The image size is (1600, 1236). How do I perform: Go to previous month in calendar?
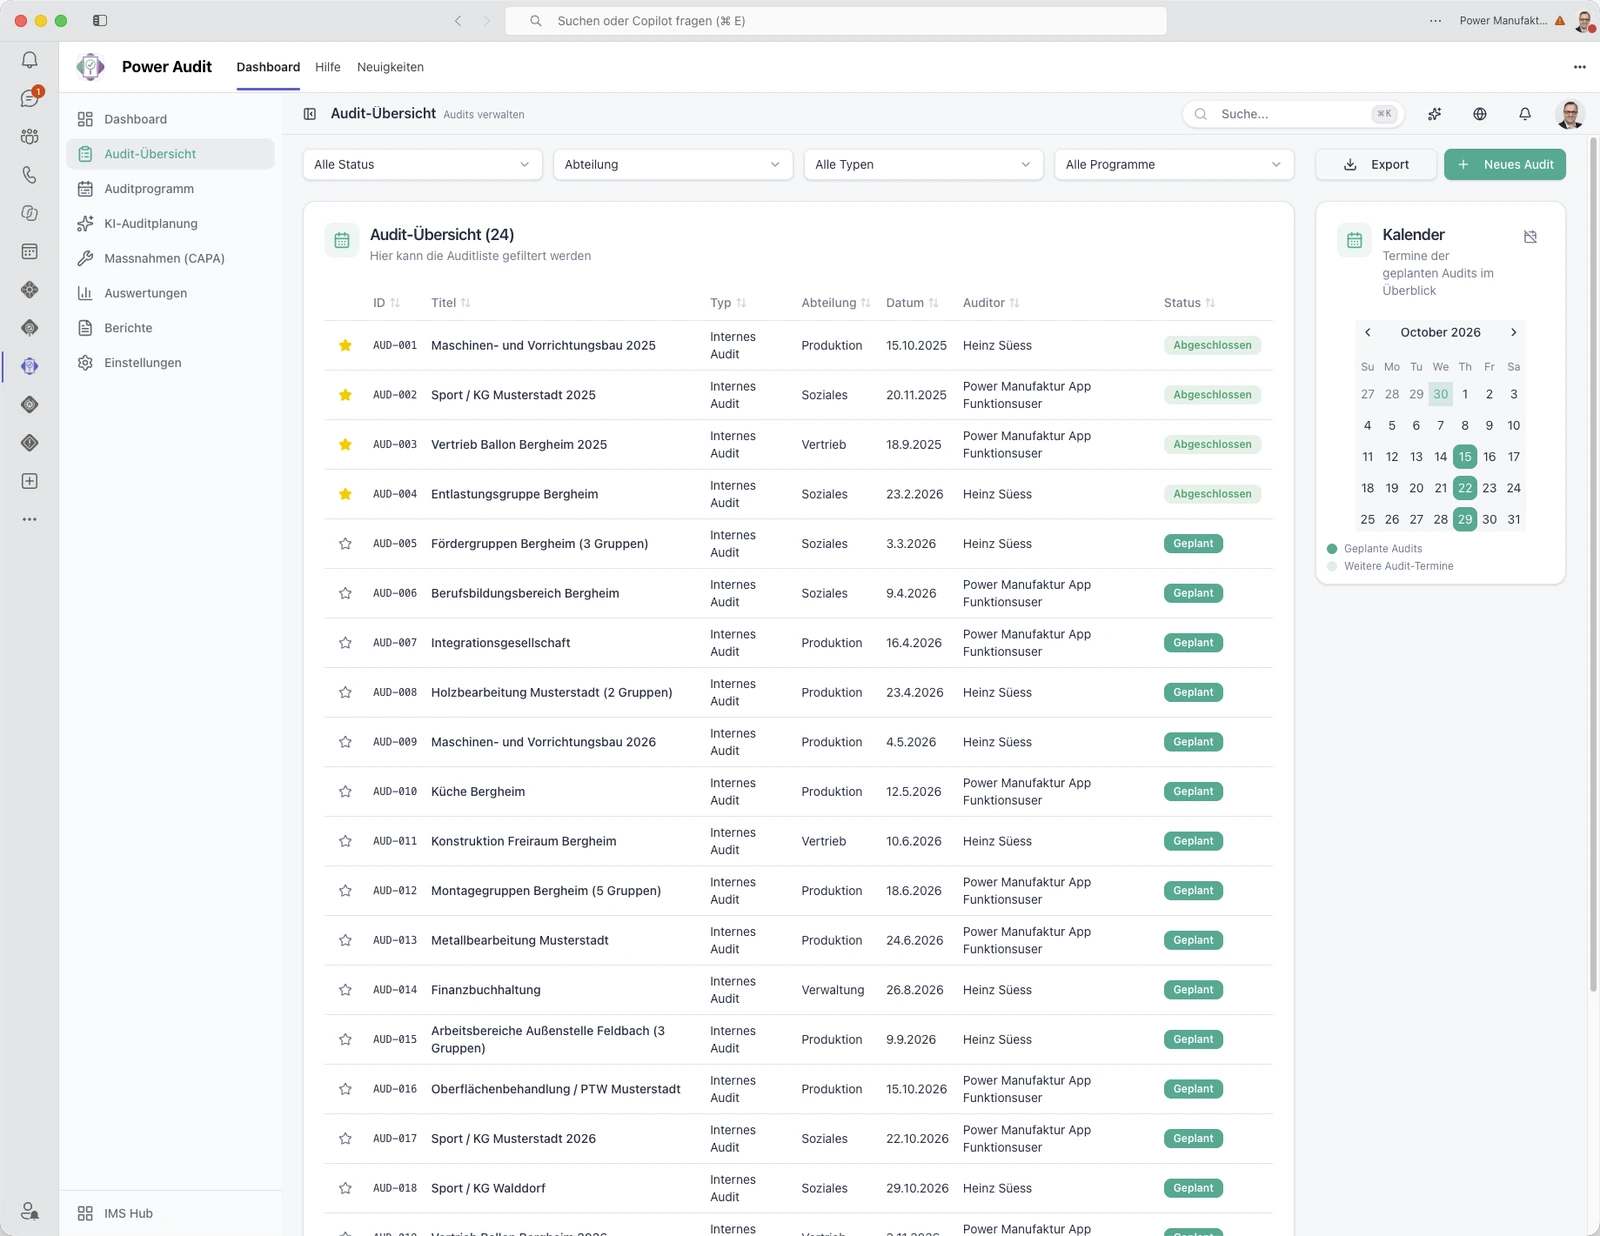[1368, 332]
